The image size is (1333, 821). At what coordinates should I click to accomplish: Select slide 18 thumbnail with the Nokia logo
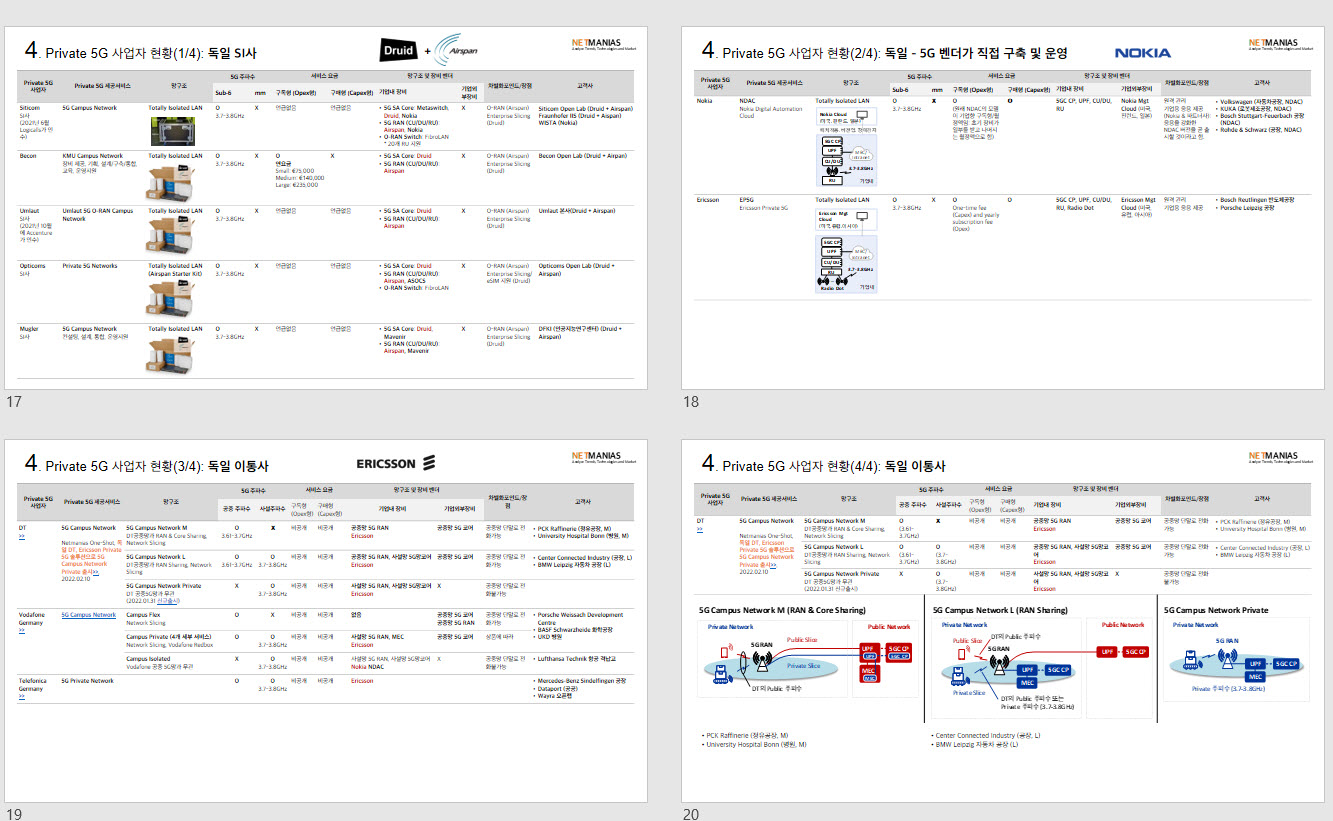coord(1001,207)
